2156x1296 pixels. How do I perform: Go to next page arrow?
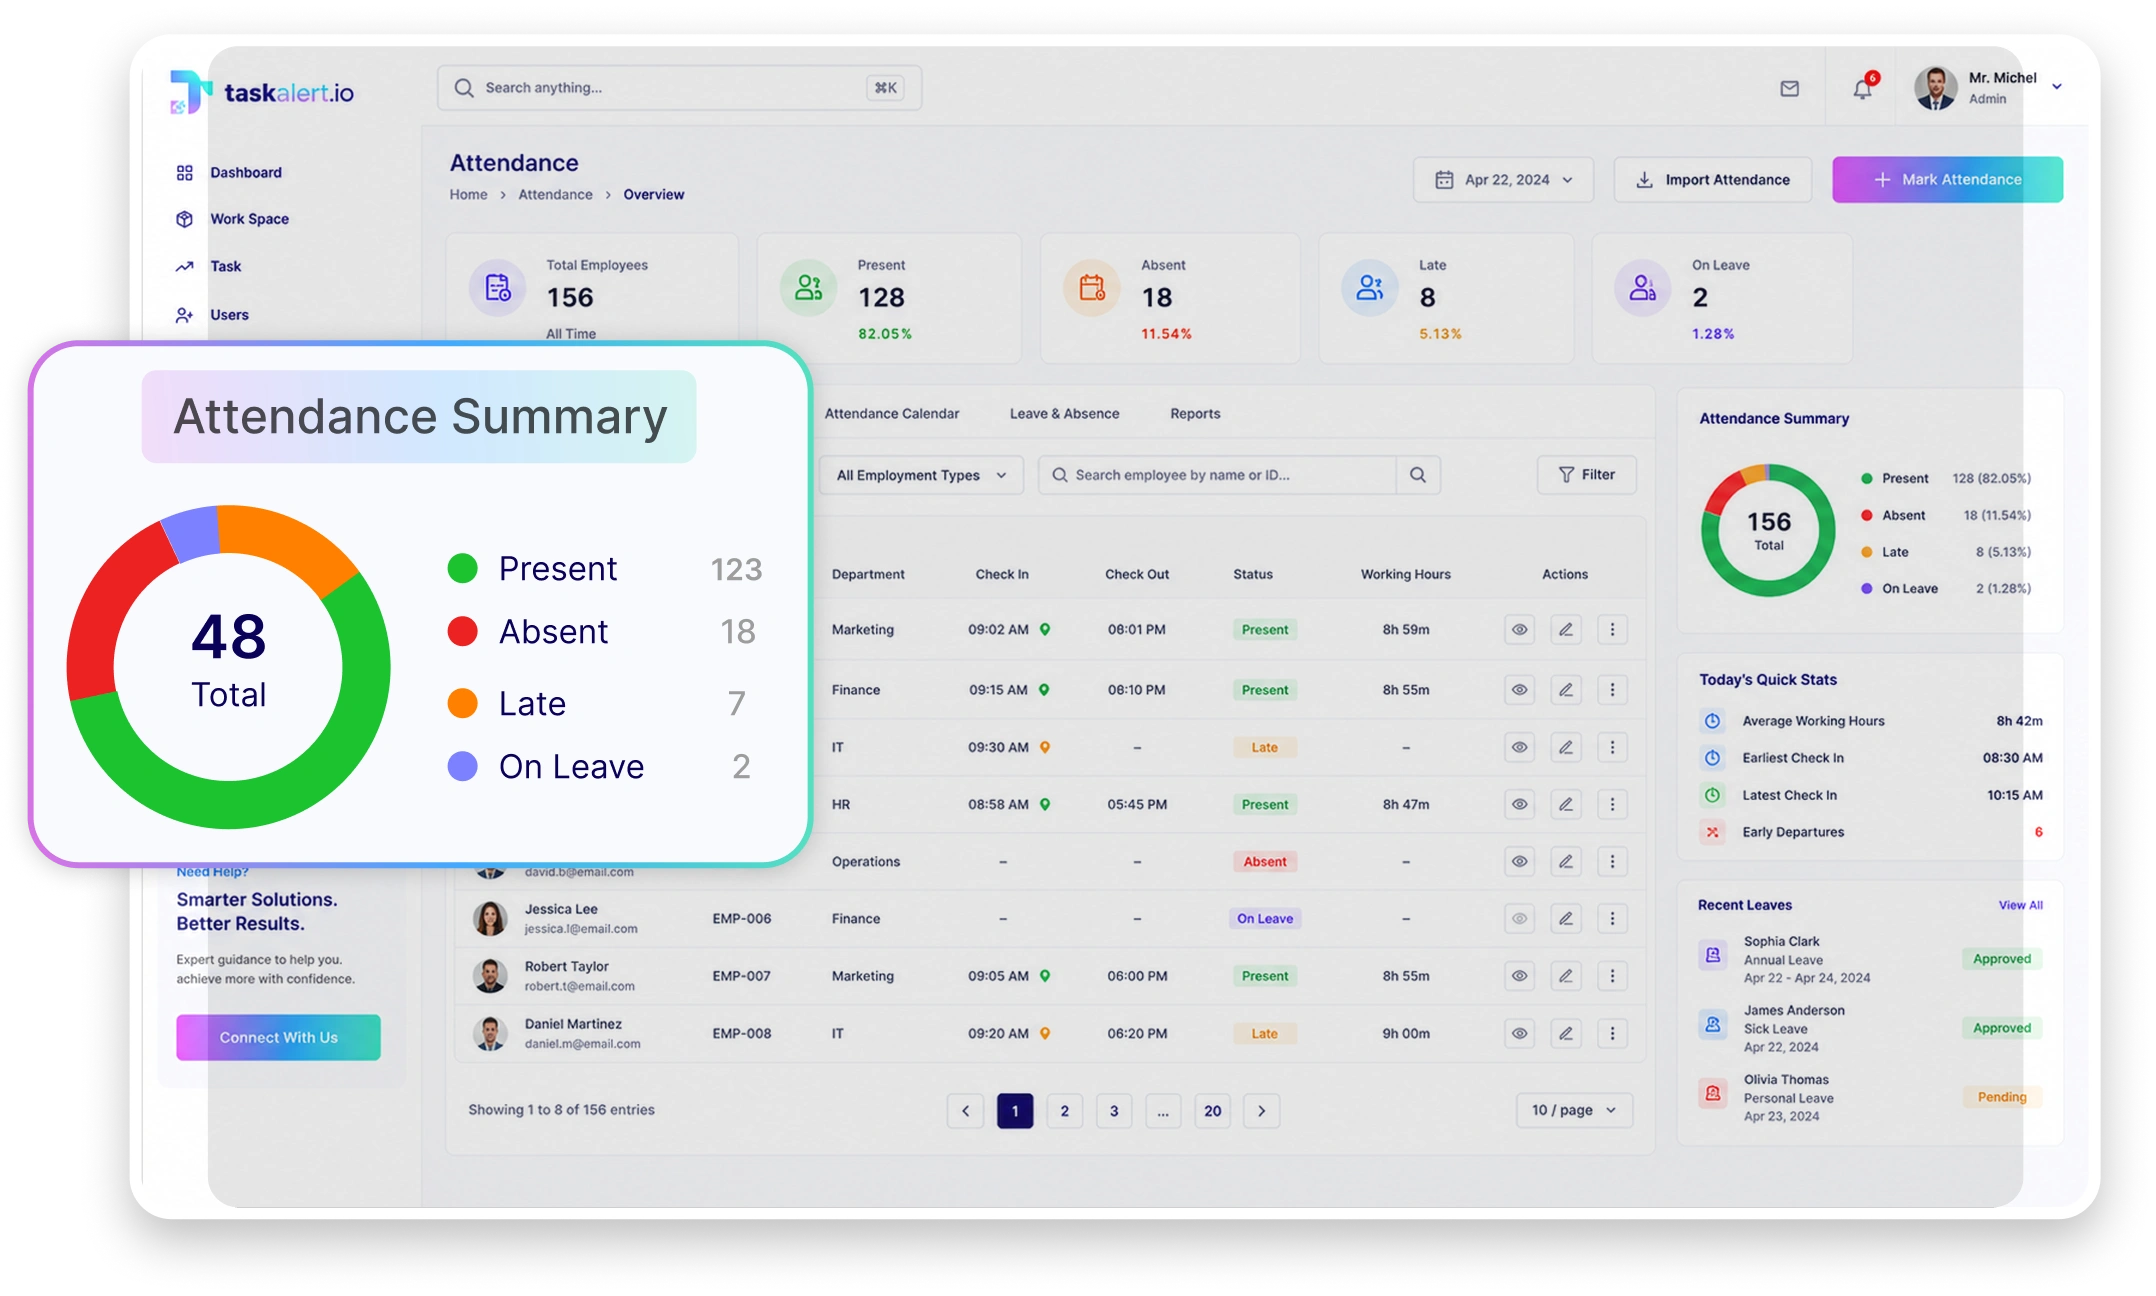tap(1261, 1111)
